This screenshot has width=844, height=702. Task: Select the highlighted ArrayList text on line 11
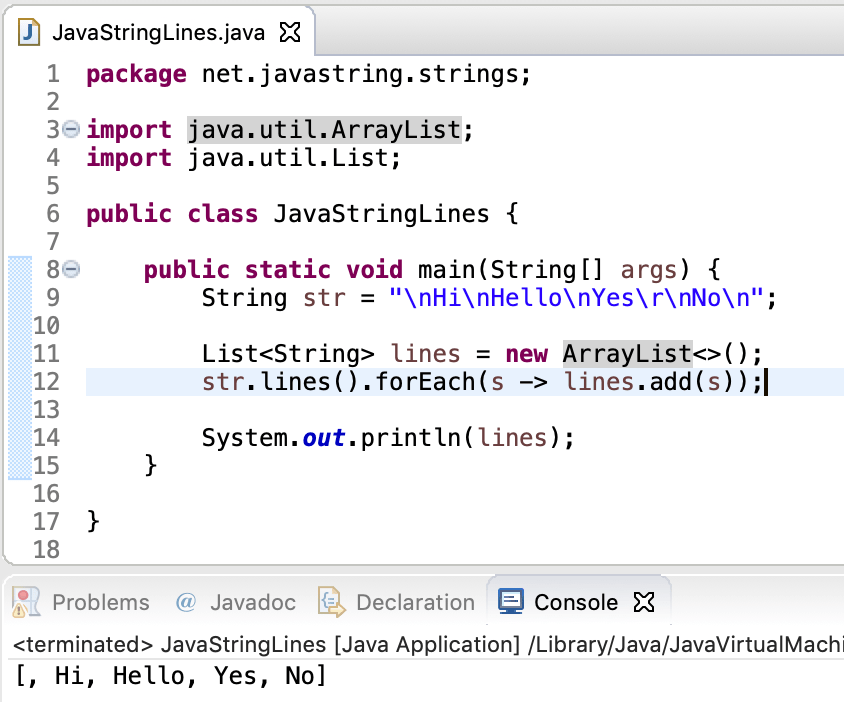(625, 353)
